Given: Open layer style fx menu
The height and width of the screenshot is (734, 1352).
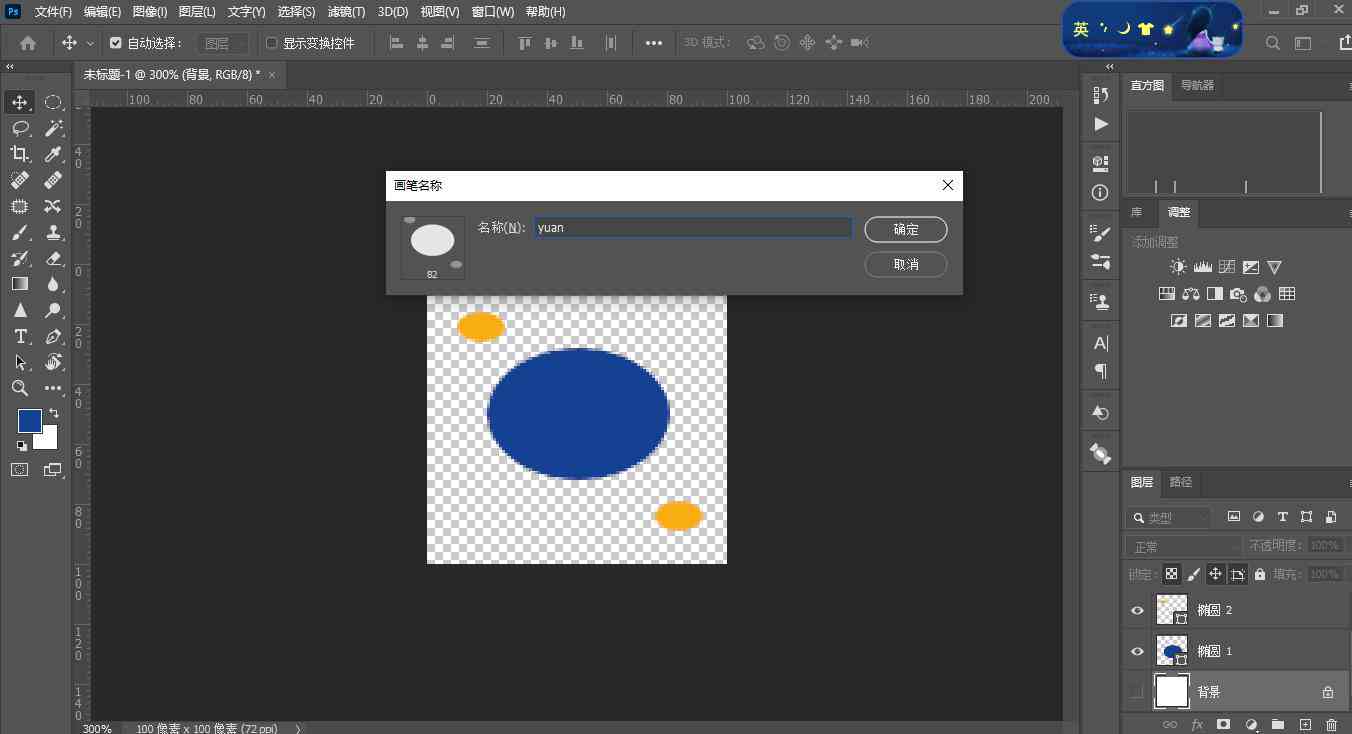Looking at the screenshot, I should (x=1196, y=724).
